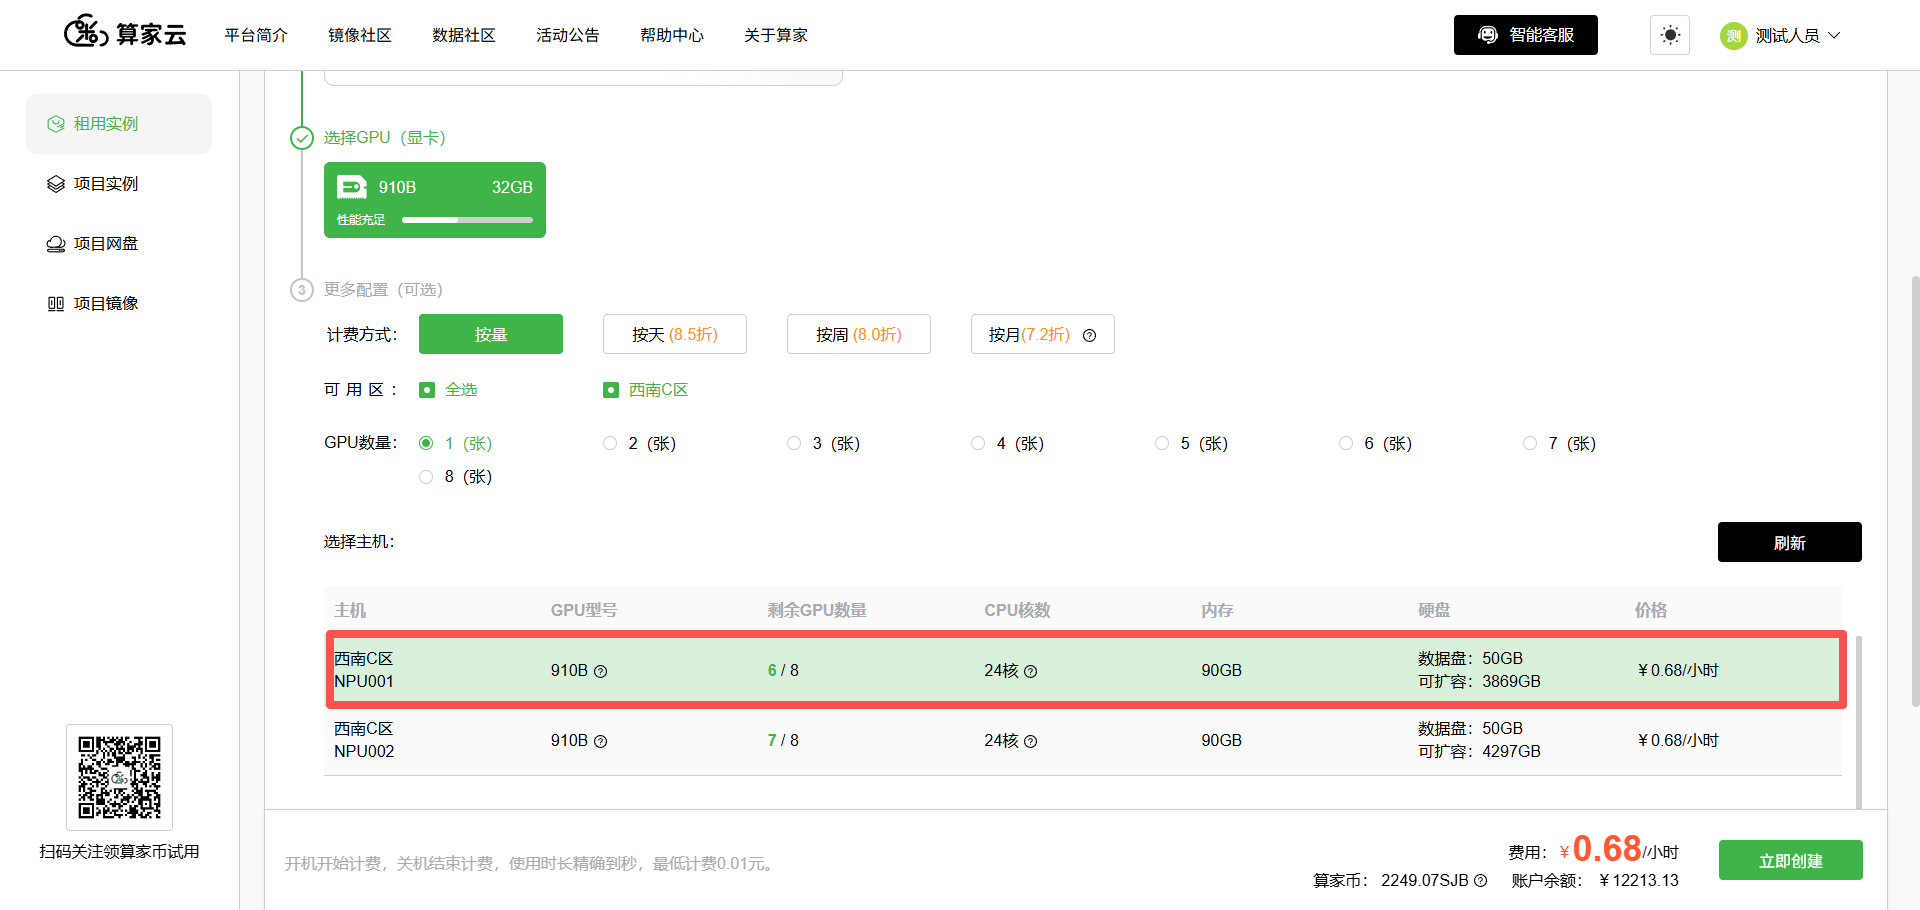This screenshot has width=1920, height=910.
Task: Toggle the 全选 availability zone checkbox
Action: click(x=427, y=390)
